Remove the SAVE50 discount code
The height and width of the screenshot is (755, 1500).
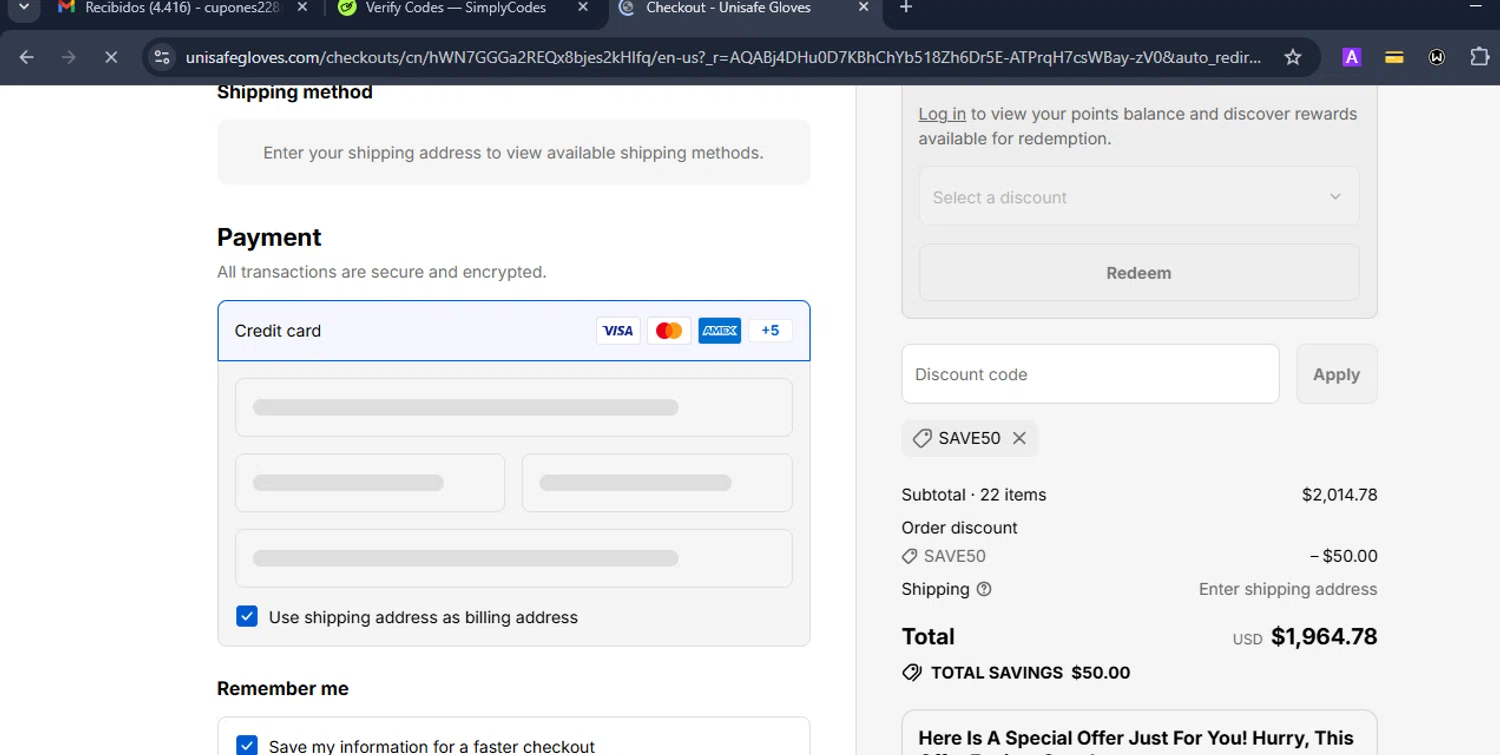tap(1019, 438)
